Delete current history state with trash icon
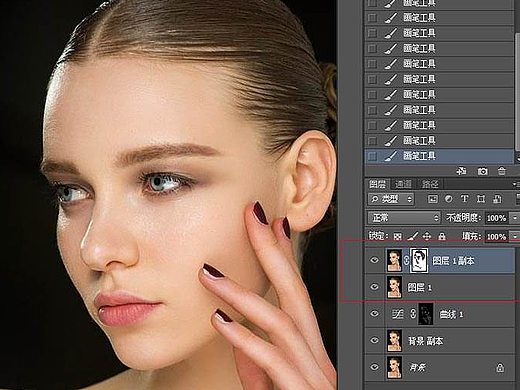 pyautogui.click(x=501, y=171)
